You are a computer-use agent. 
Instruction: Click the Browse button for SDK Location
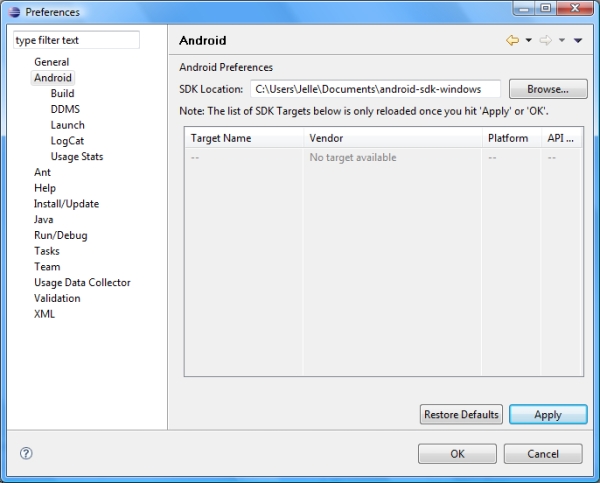(x=547, y=89)
